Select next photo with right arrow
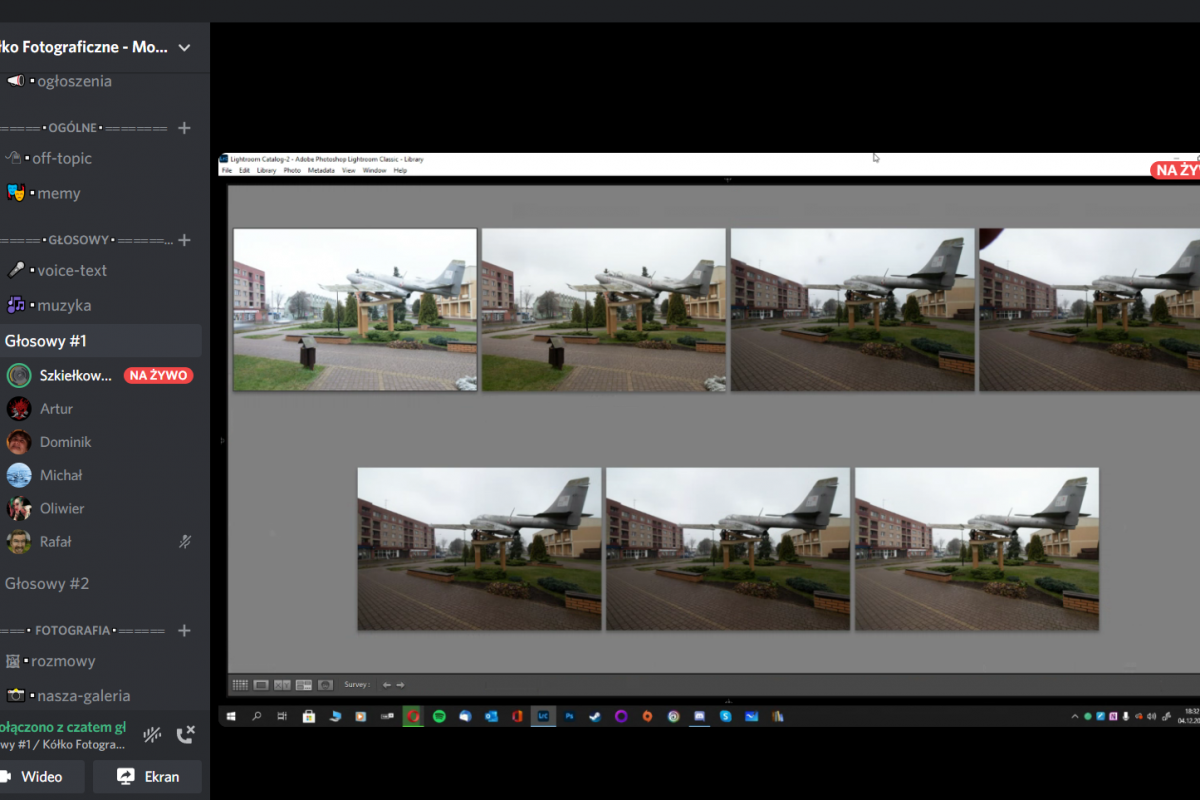1200x800 pixels. pos(400,685)
